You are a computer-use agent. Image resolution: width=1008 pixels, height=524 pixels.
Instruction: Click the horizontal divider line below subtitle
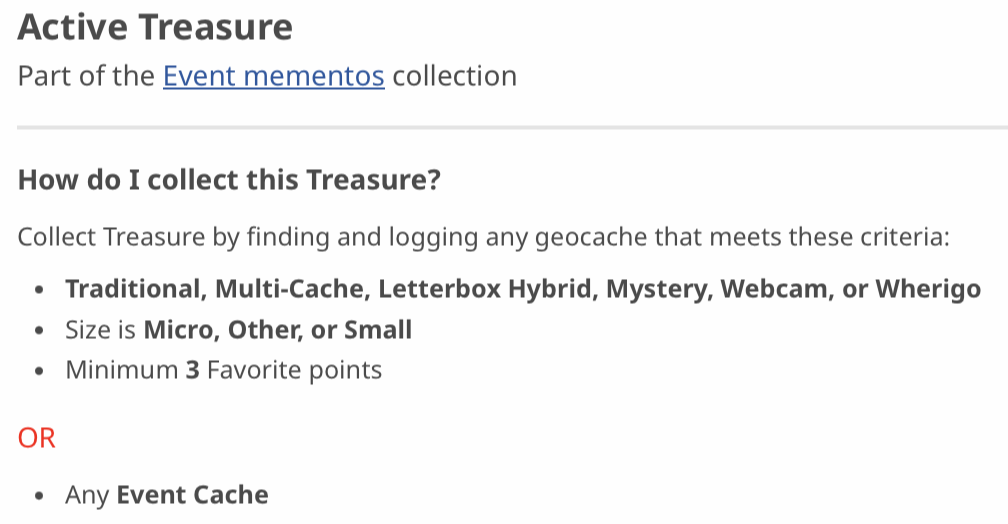[x=512, y=128]
